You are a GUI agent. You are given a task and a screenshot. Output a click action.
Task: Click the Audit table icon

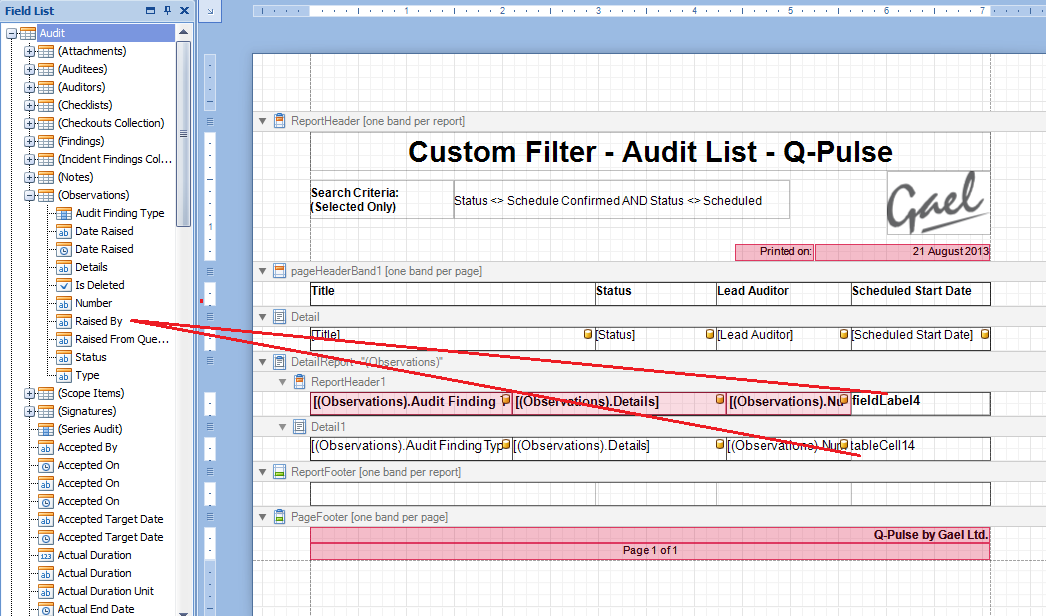pyautogui.click(x=27, y=33)
